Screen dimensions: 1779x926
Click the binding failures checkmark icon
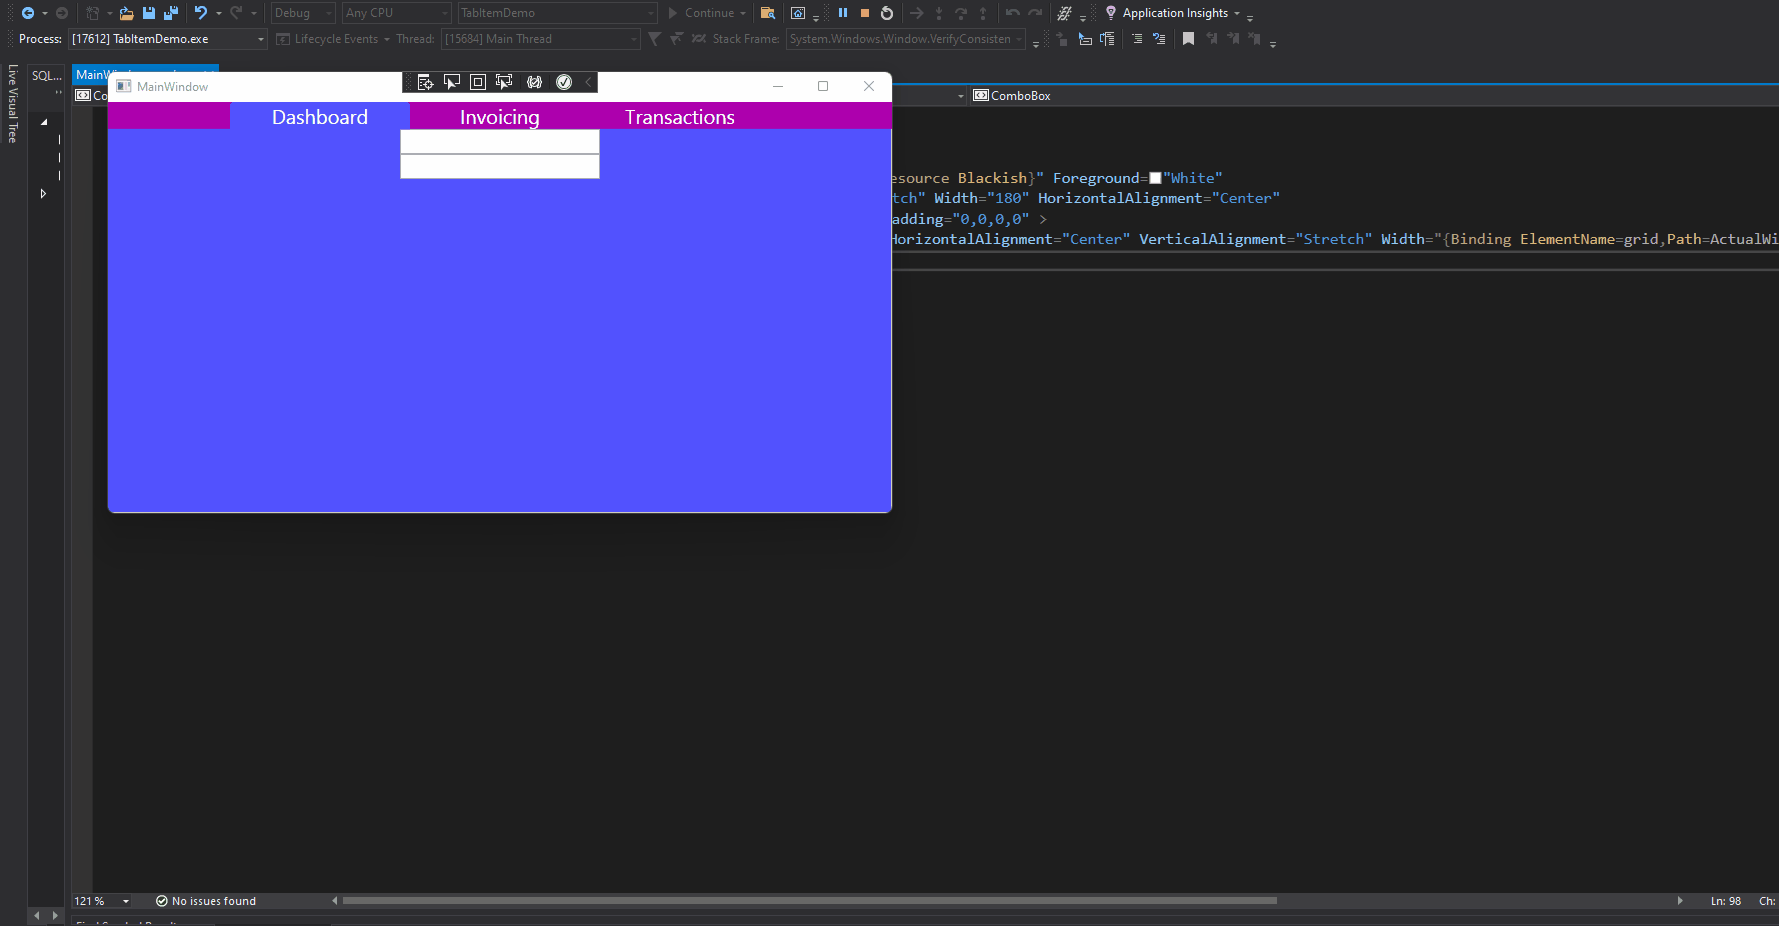pos(564,82)
